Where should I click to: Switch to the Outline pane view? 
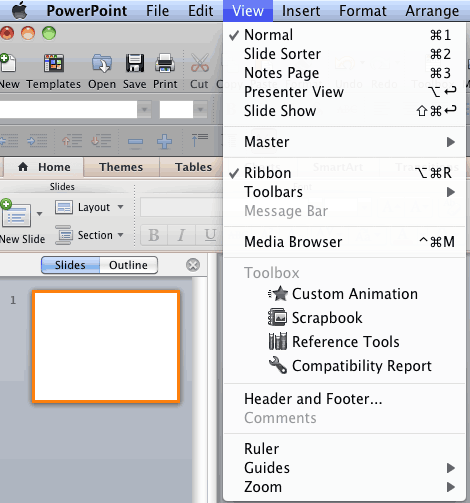point(128,265)
